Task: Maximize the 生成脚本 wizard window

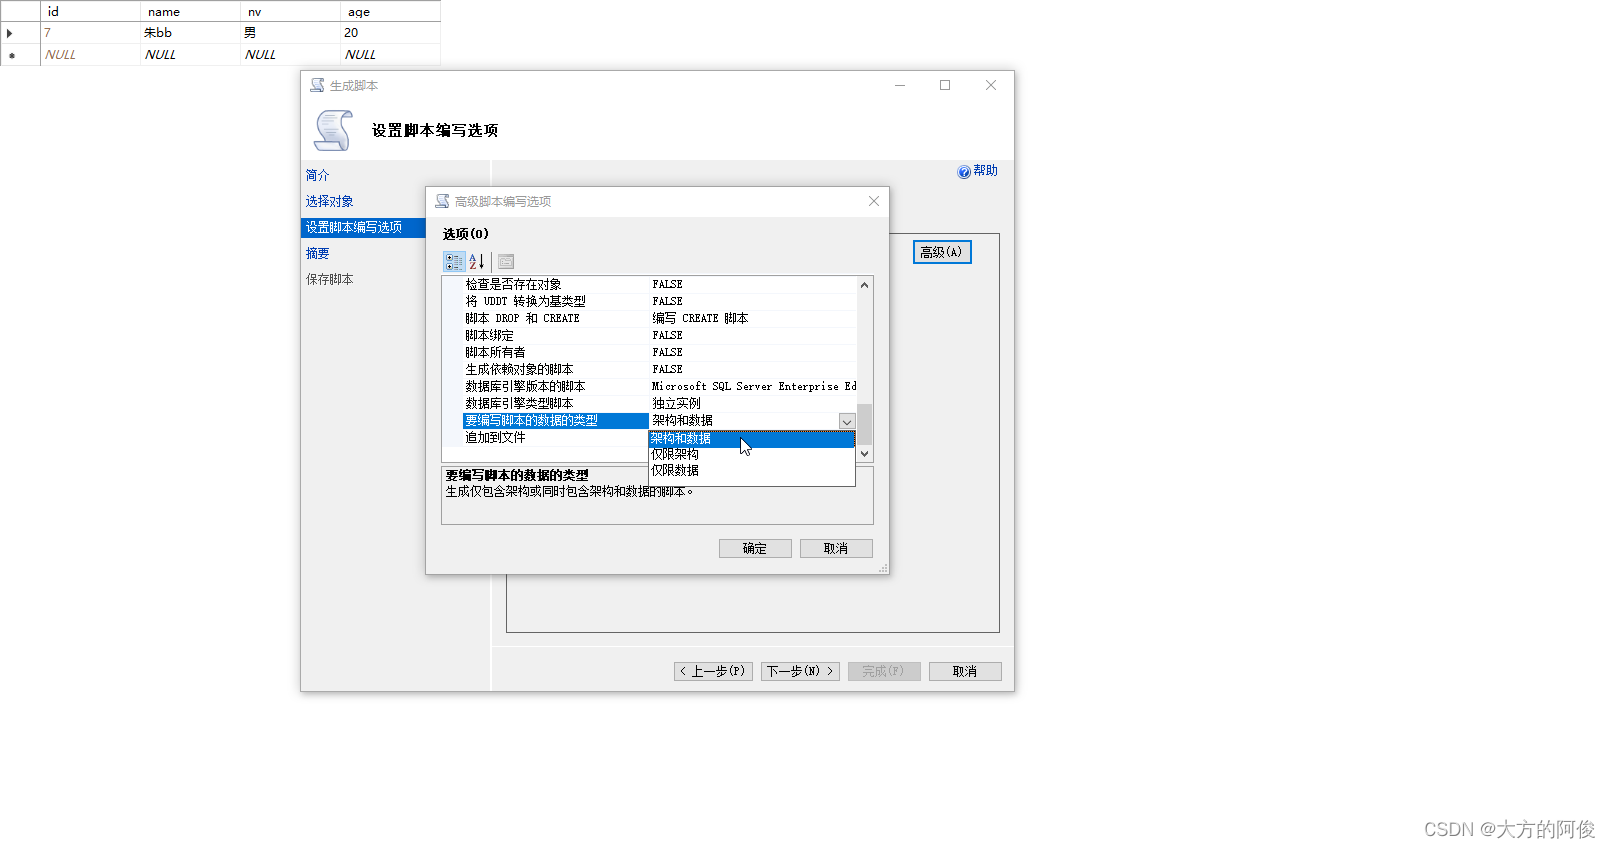Action: [945, 85]
